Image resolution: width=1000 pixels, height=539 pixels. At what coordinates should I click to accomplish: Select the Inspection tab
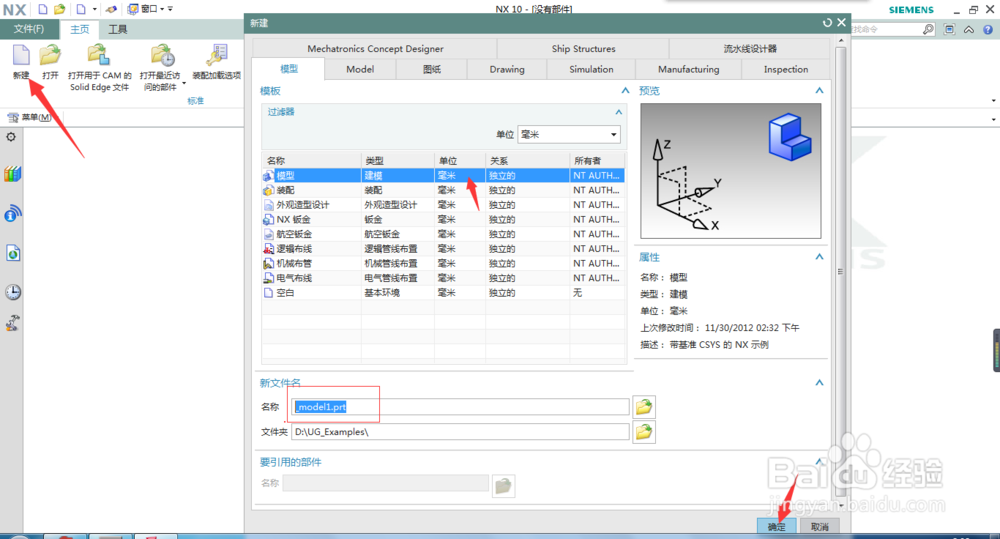[786, 69]
